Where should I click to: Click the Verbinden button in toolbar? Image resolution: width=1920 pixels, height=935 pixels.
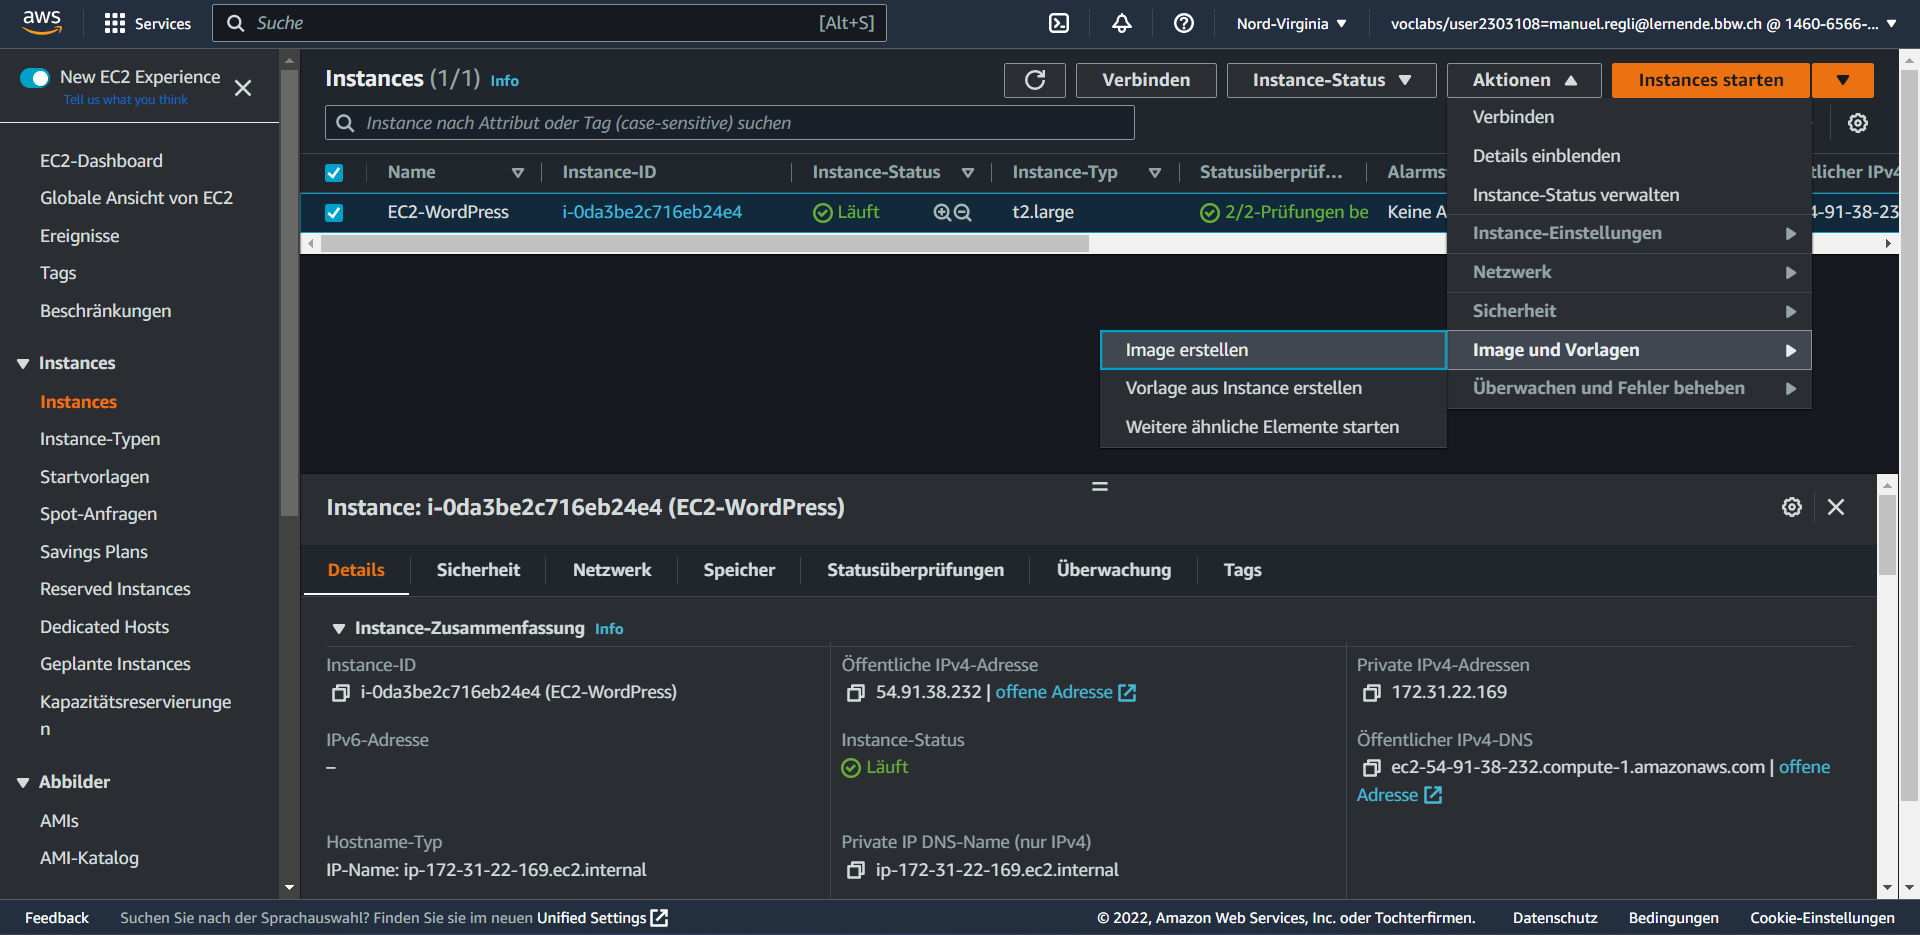(1146, 80)
